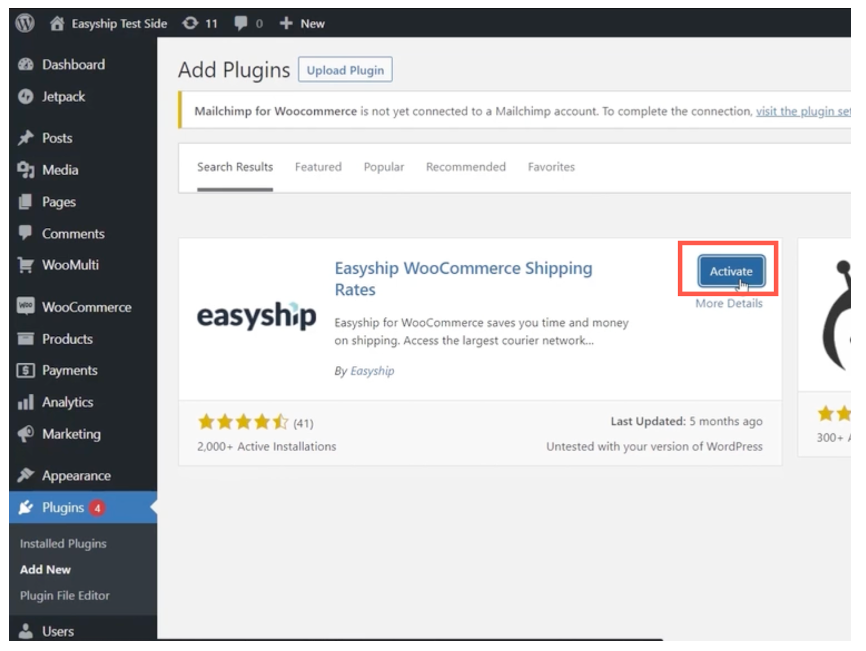
Task: Click the plus icon next to New
Action: (286, 23)
